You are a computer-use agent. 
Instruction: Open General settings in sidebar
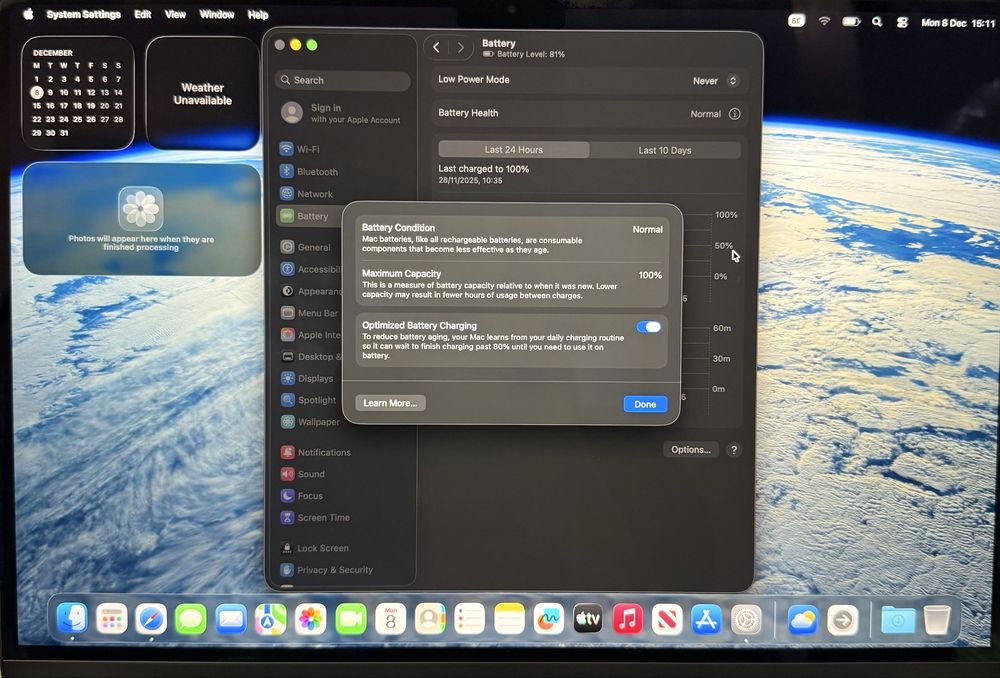(306, 247)
